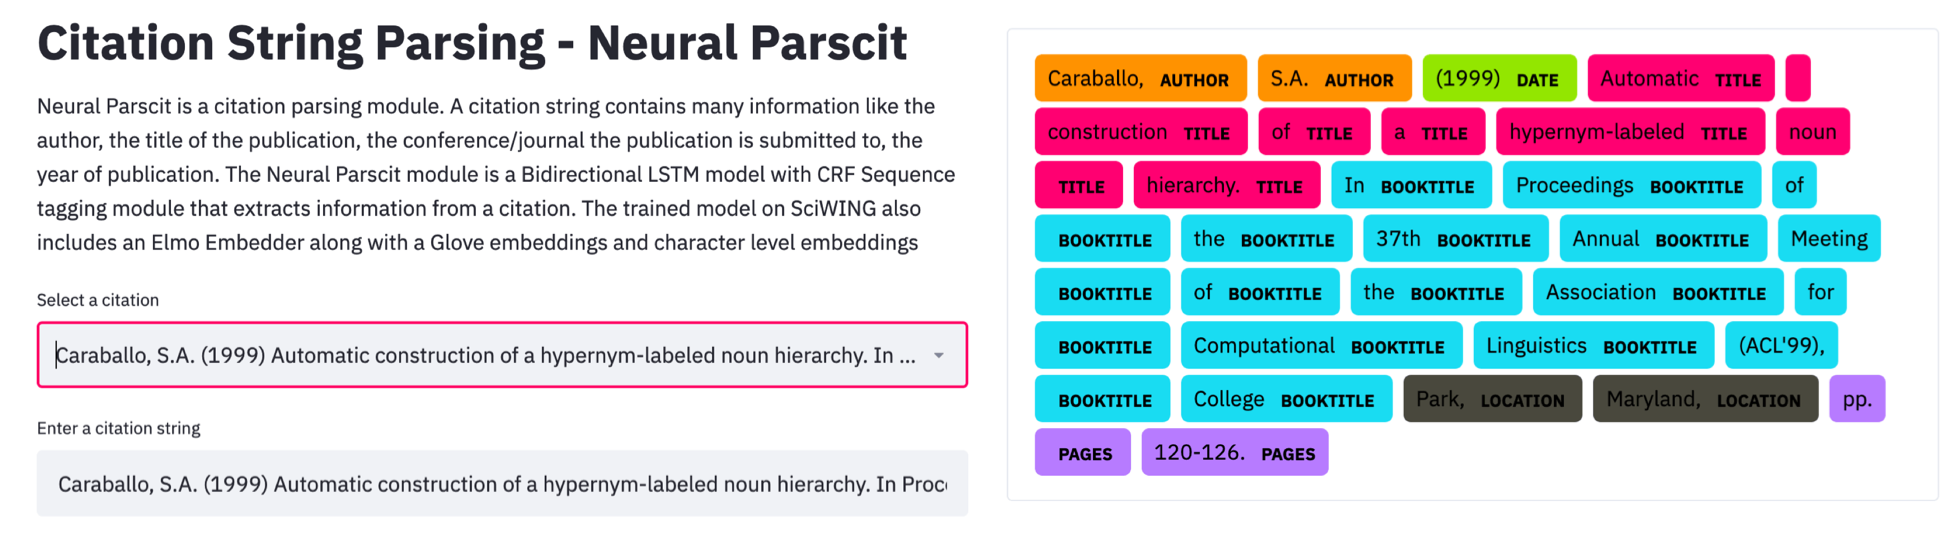Click the green (1999) DATE tag
This screenshot has width=1945, height=533.
[1499, 79]
